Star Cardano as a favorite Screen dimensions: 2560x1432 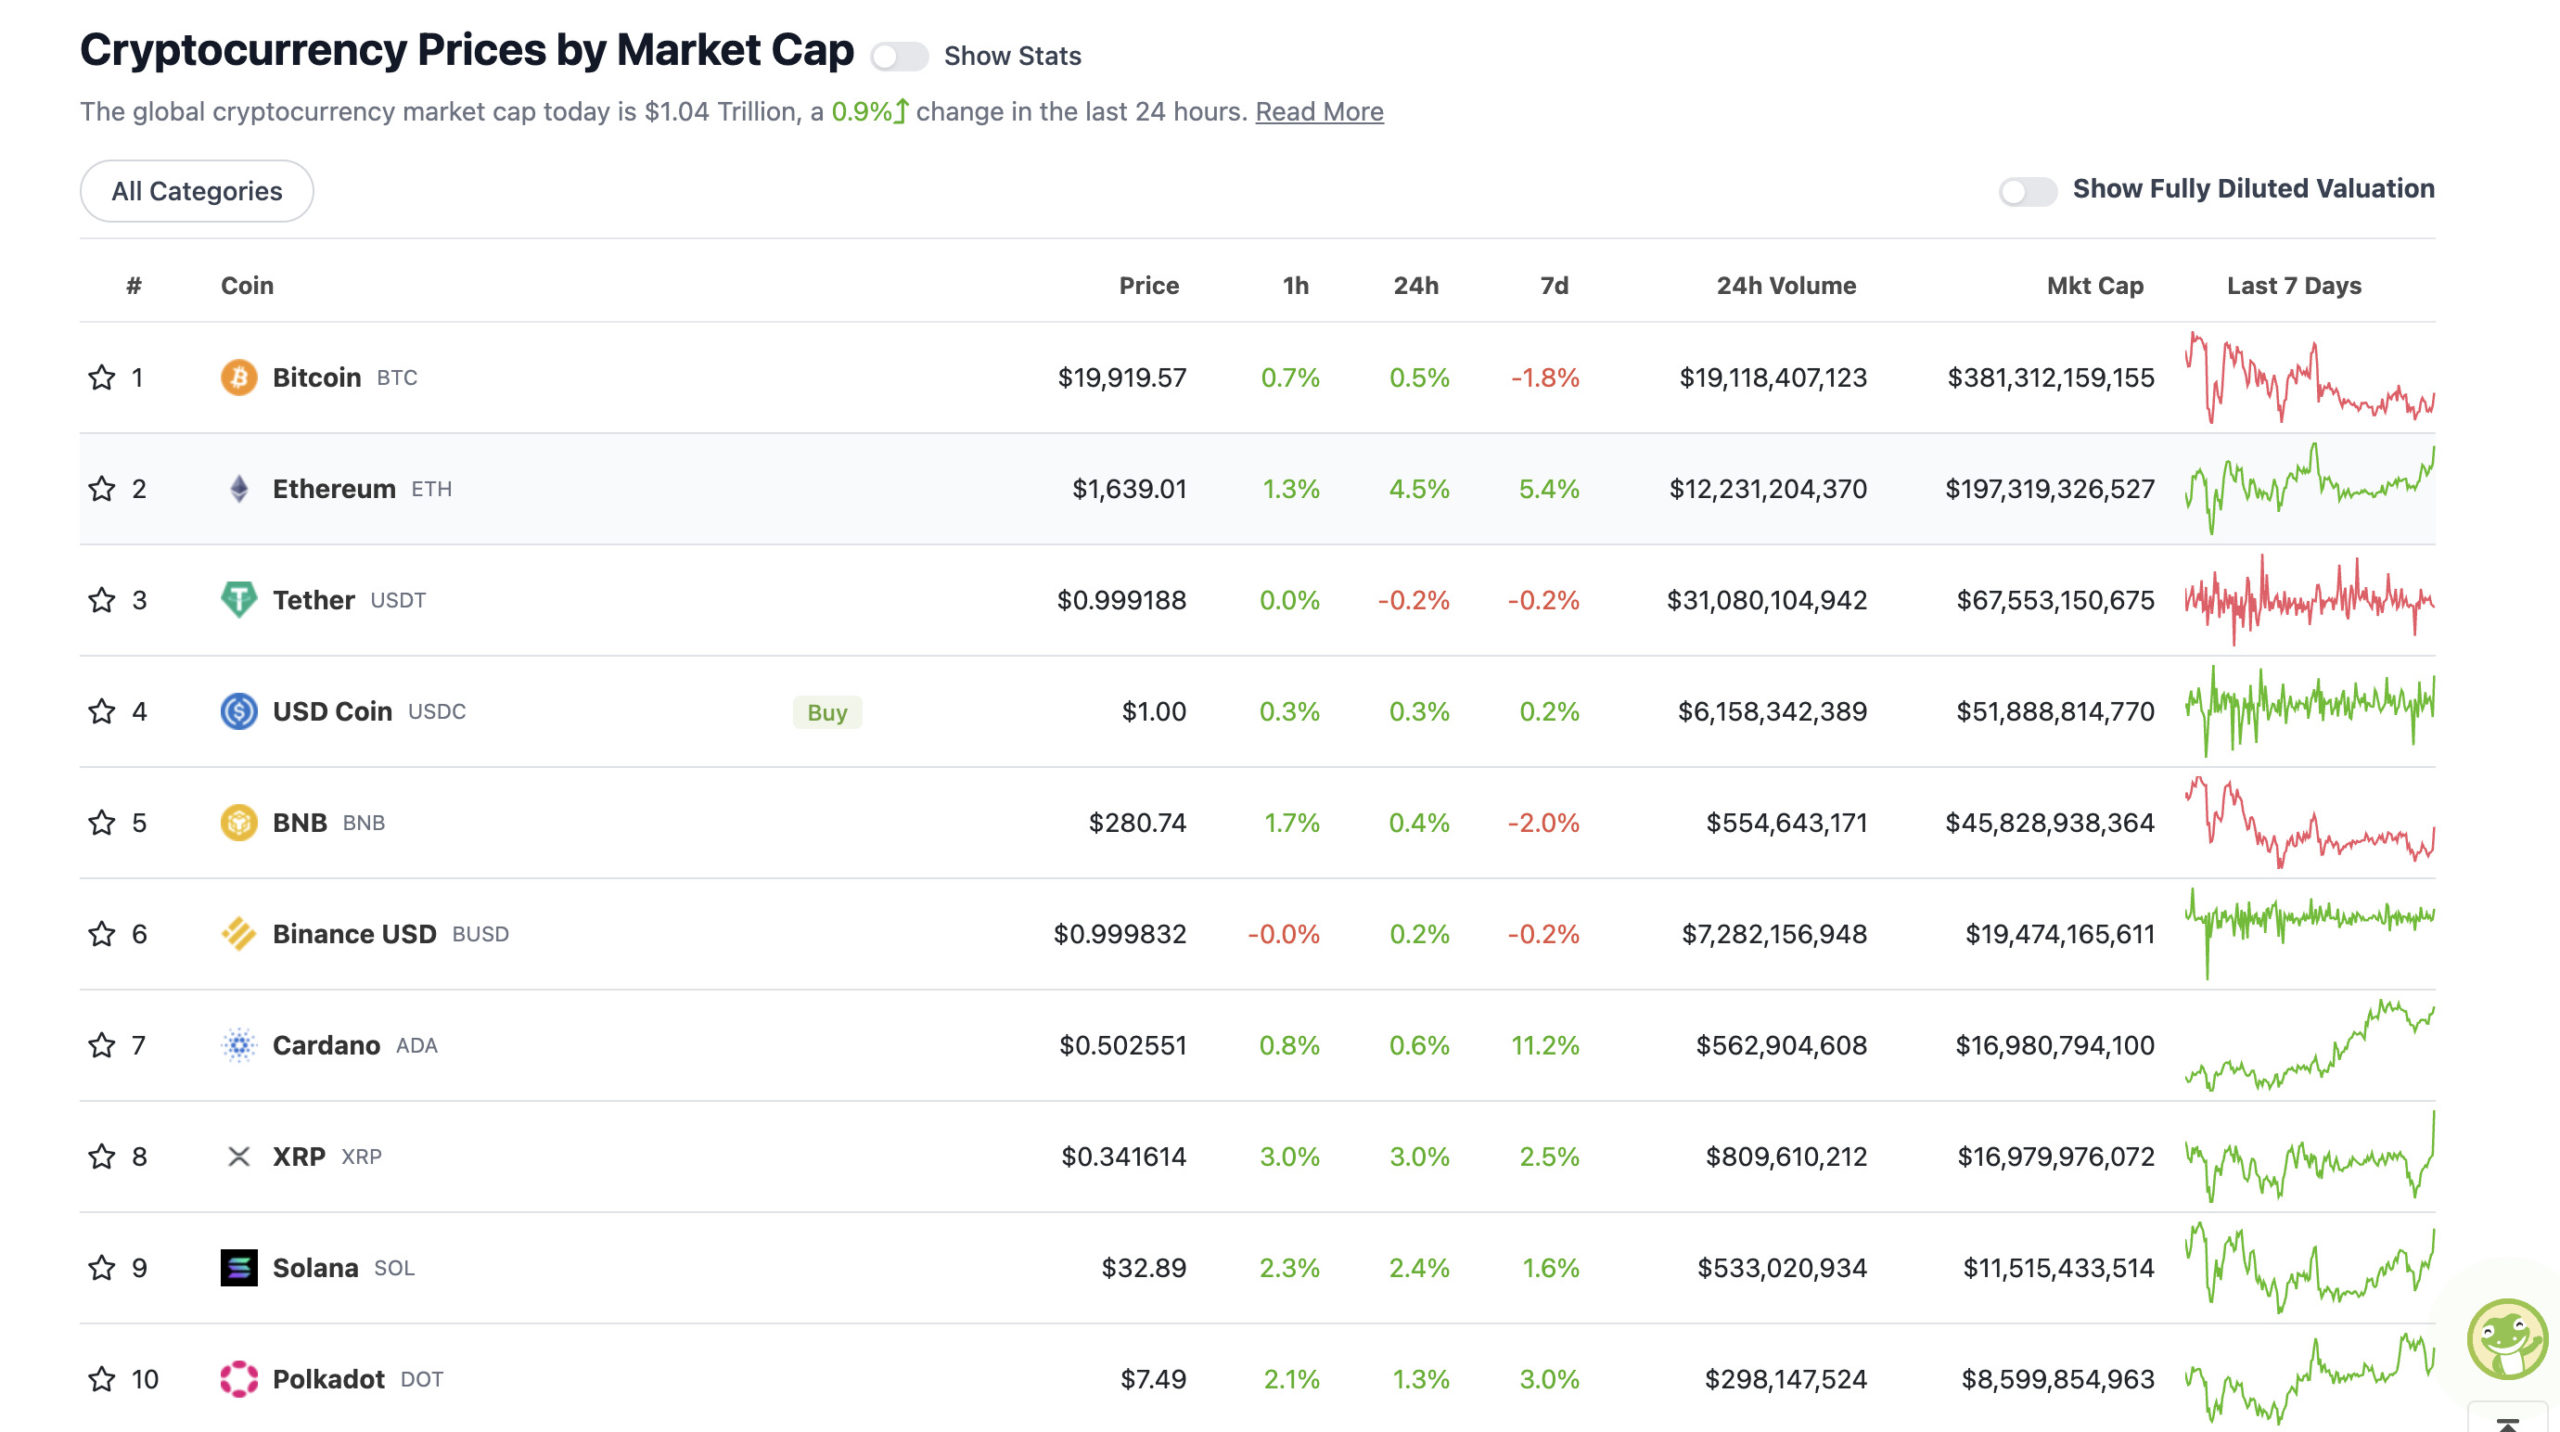coord(102,1045)
